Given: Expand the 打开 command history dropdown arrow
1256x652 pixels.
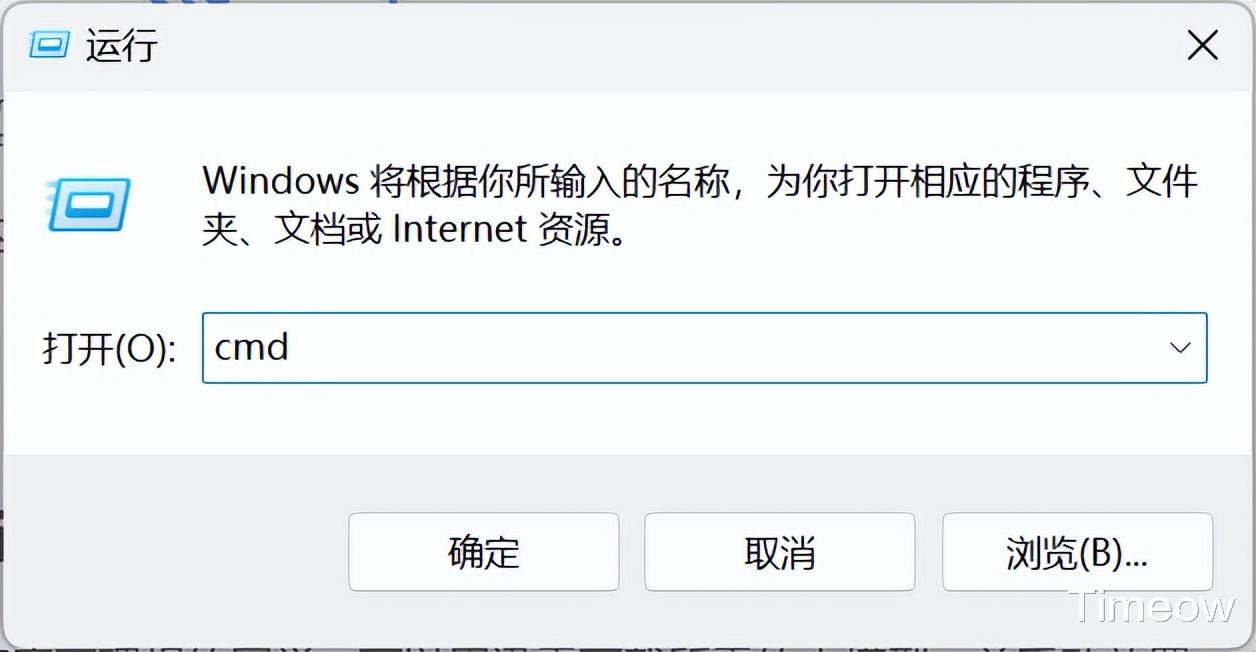Looking at the screenshot, I should (x=1180, y=348).
